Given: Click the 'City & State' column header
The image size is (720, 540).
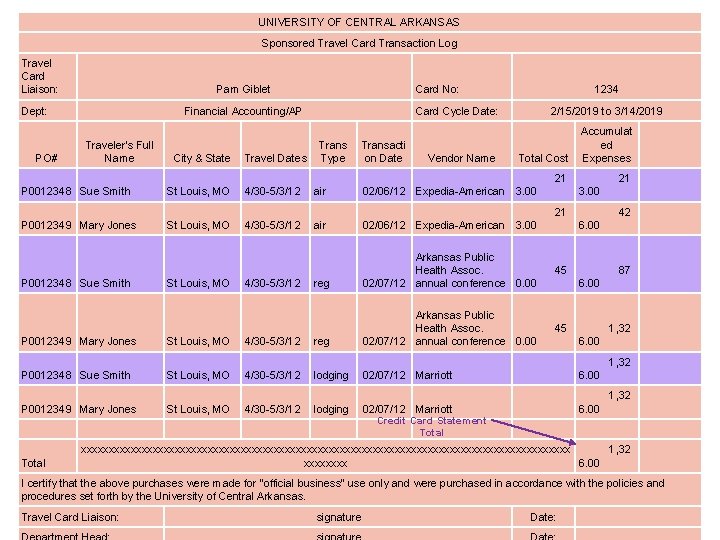Looking at the screenshot, I should tap(202, 145).
